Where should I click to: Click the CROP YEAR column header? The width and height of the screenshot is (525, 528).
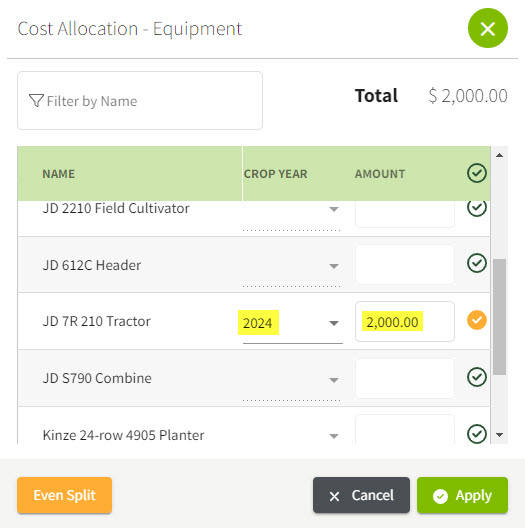click(275, 174)
